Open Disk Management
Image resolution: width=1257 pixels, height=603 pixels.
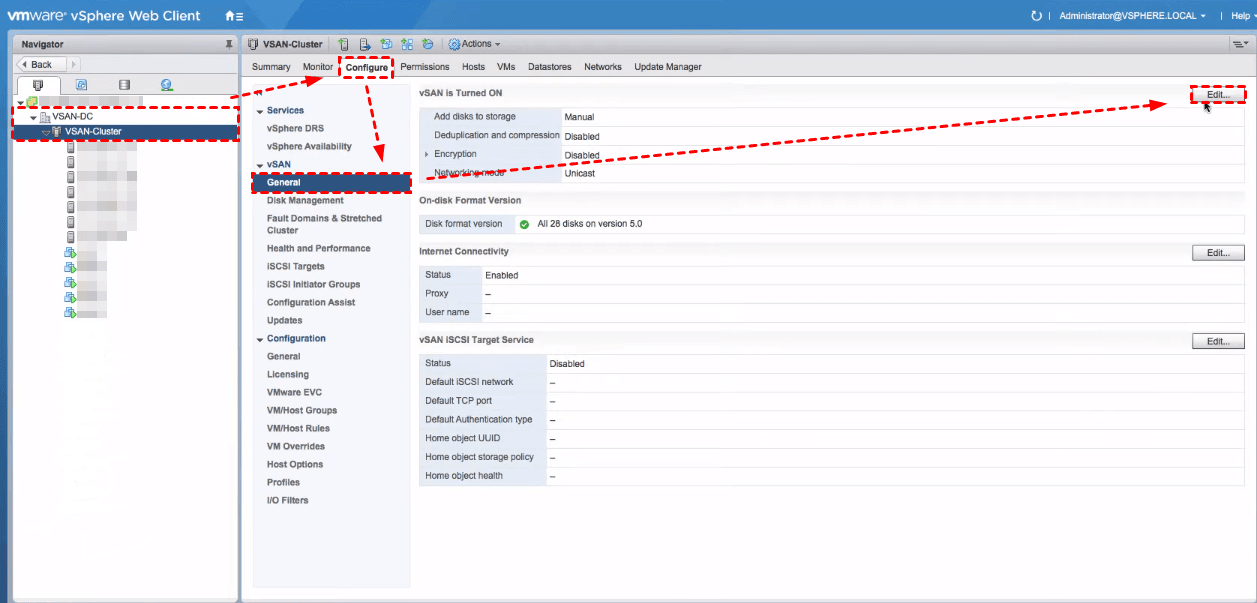(305, 201)
